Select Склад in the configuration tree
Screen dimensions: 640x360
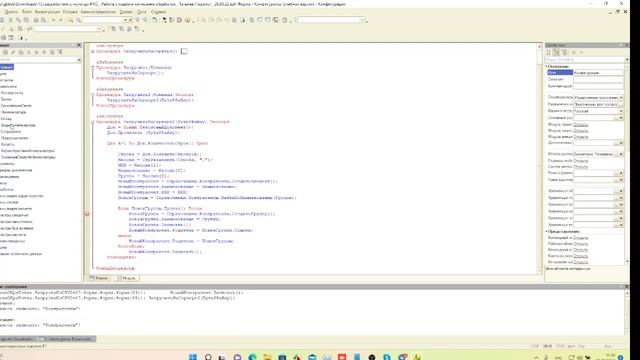pos(6,119)
